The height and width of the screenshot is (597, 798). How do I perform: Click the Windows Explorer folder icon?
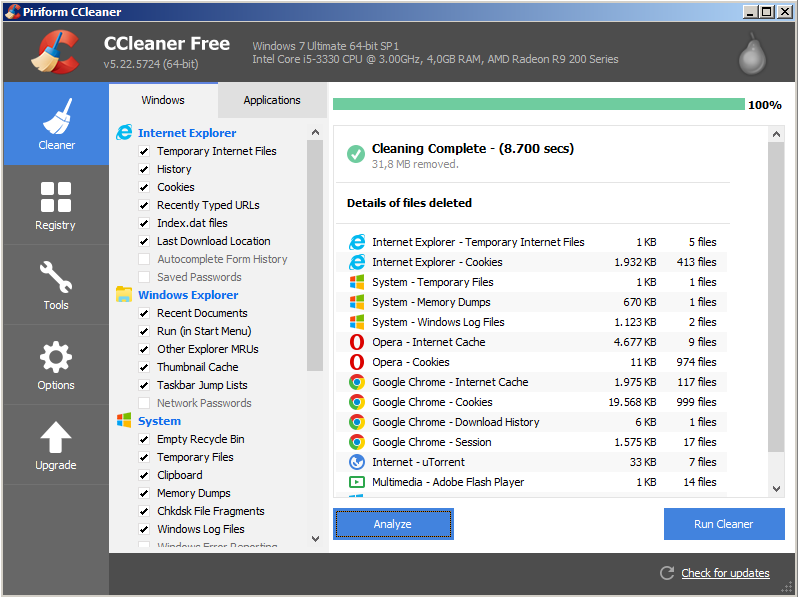tap(124, 295)
